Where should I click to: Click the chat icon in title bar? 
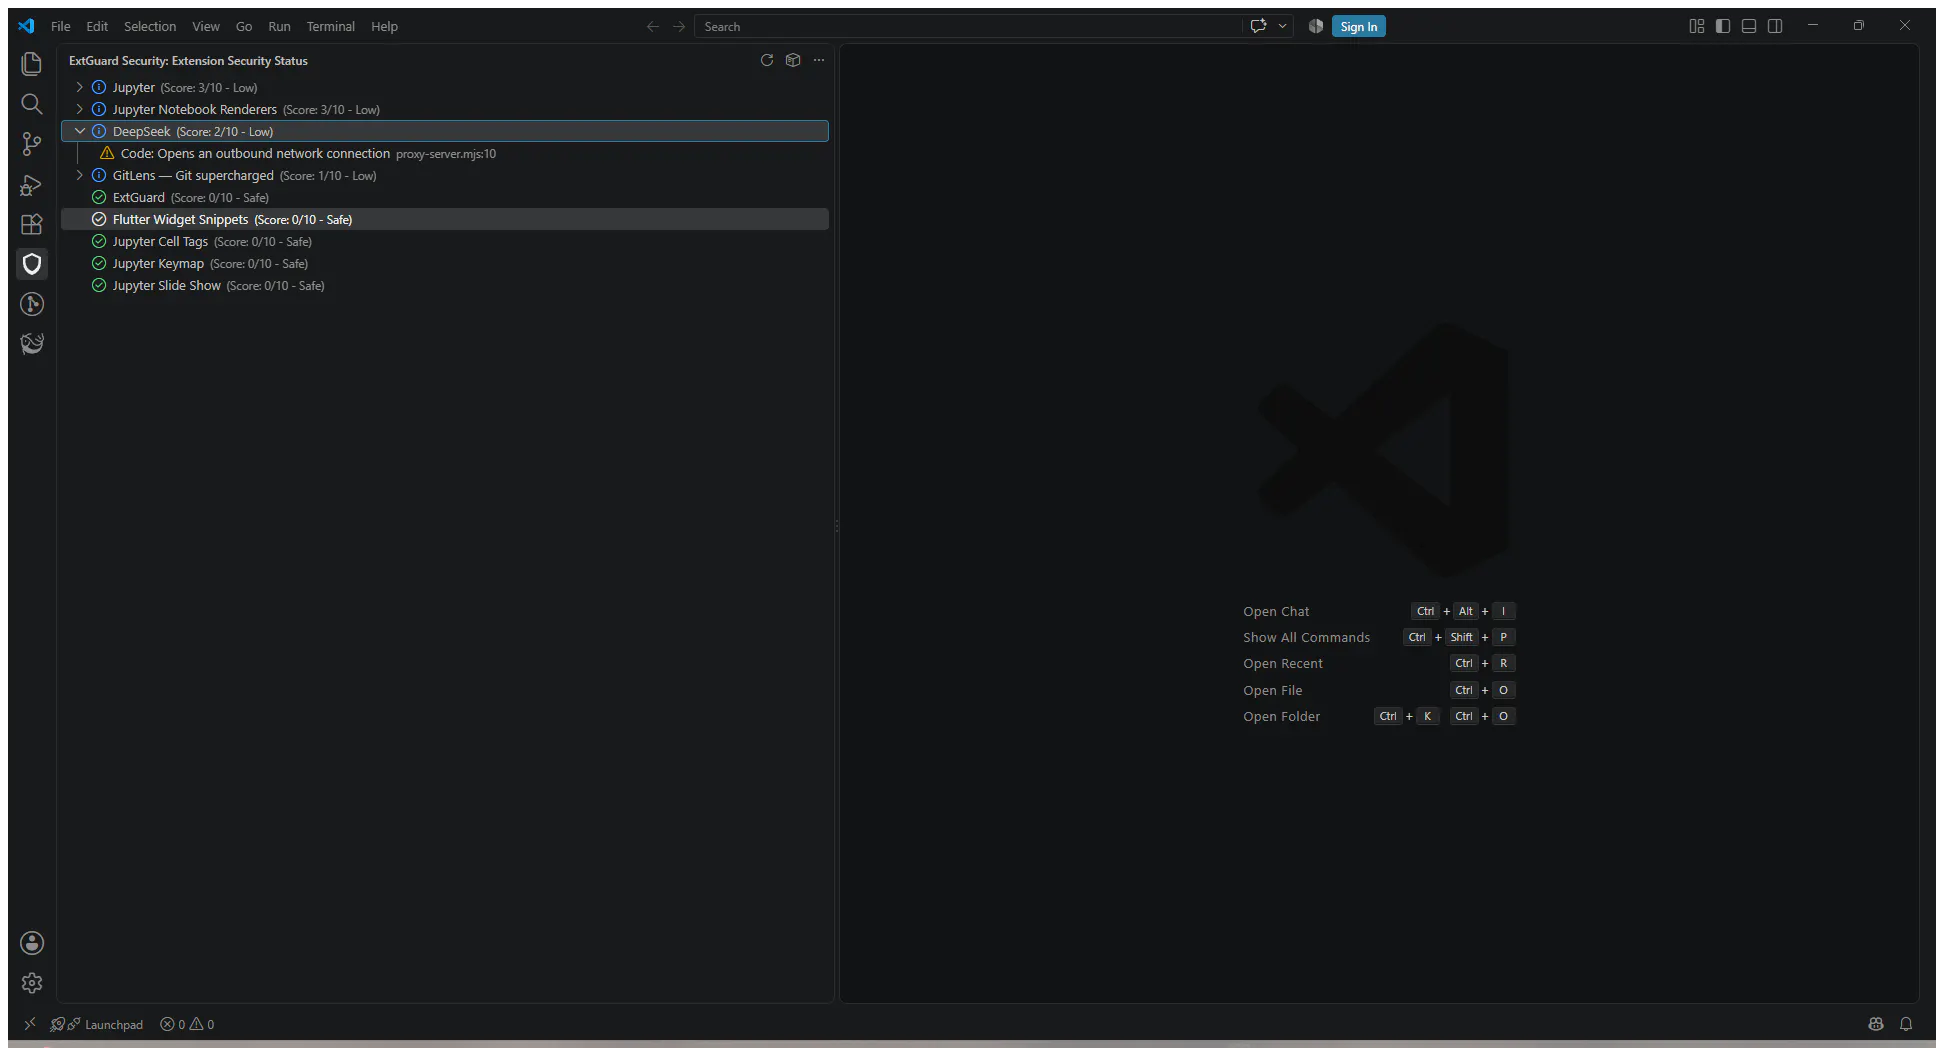click(x=1258, y=26)
